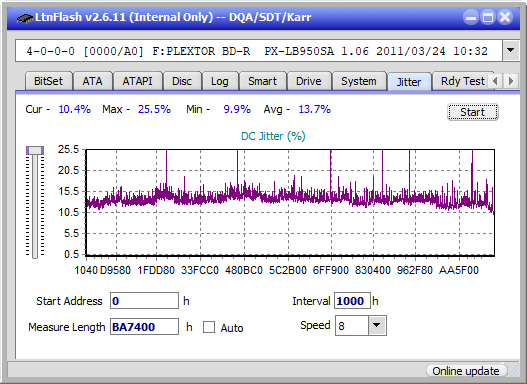Open the Disc tab
This screenshot has height=384, width=527.
pyautogui.click(x=182, y=81)
